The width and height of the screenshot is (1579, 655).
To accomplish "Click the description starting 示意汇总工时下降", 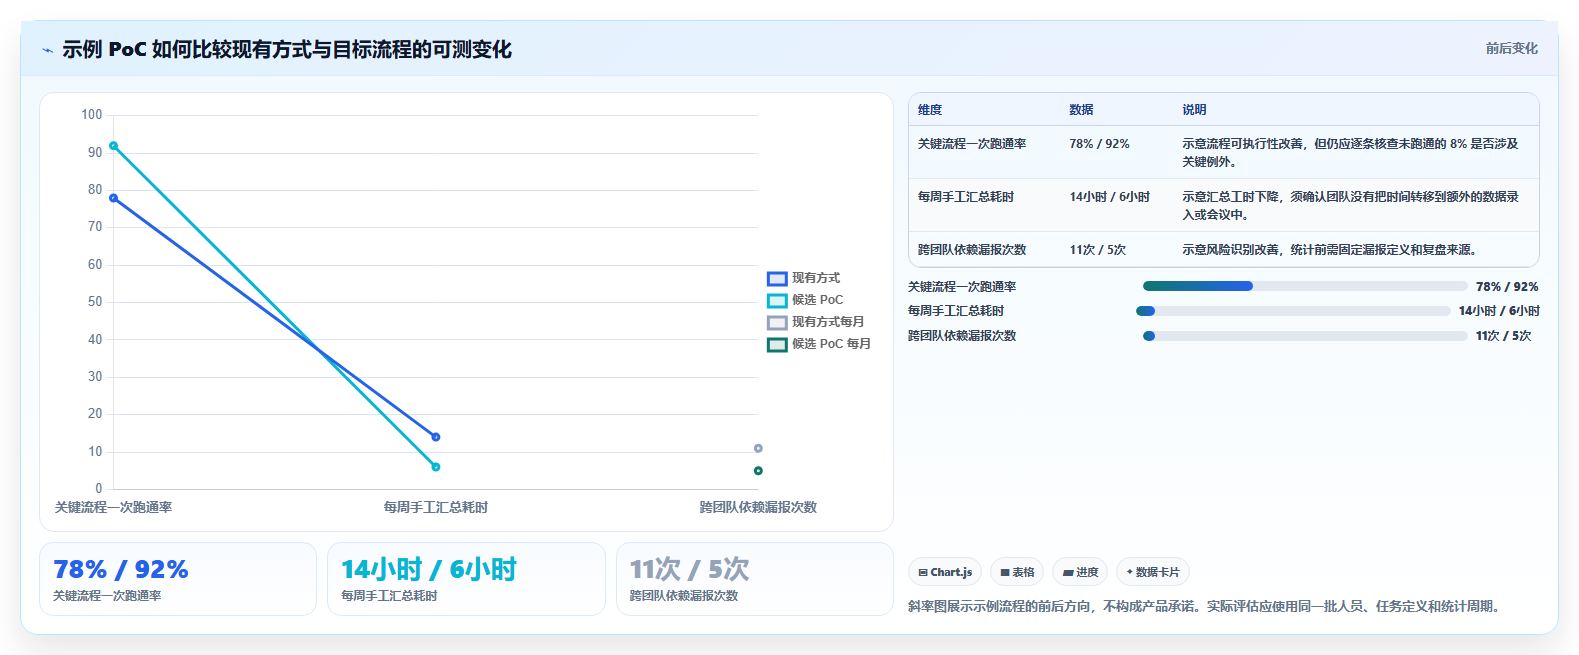I will click(x=1350, y=205).
